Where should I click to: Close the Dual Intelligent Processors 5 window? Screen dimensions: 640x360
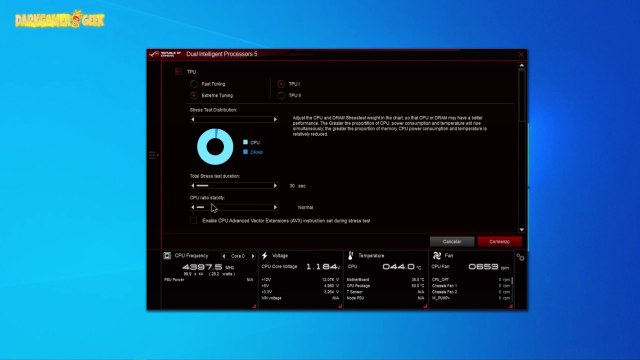point(521,54)
